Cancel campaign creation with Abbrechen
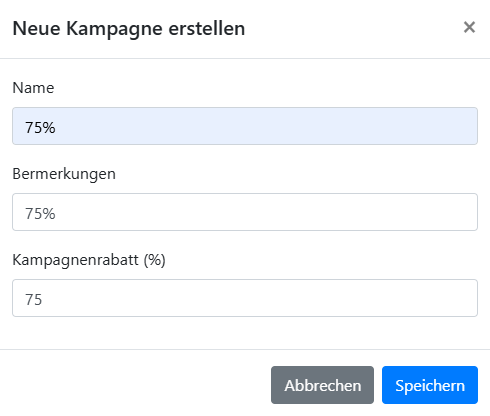Image resolution: width=490 pixels, height=416 pixels. (322, 385)
